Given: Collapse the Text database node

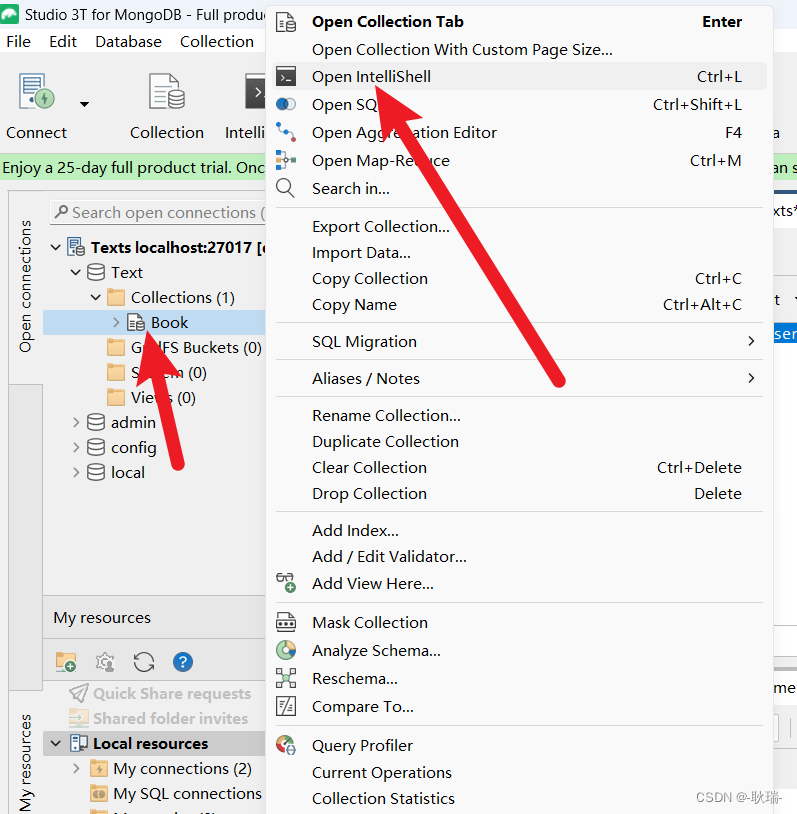Looking at the screenshot, I should click(x=76, y=272).
